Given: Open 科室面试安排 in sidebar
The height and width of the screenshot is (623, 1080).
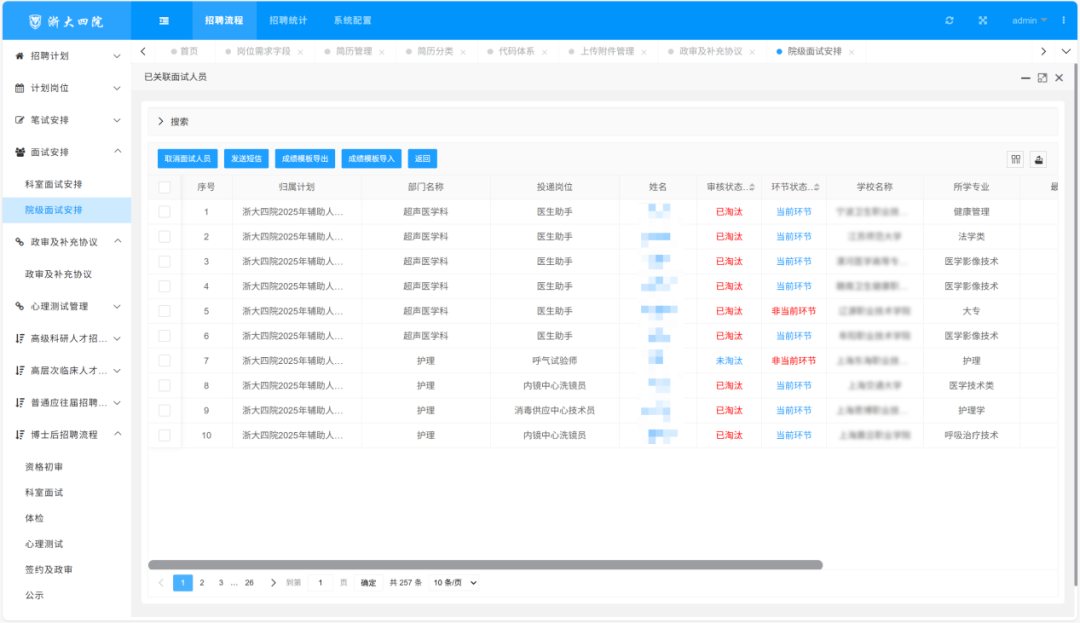Looking at the screenshot, I should point(54,184).
